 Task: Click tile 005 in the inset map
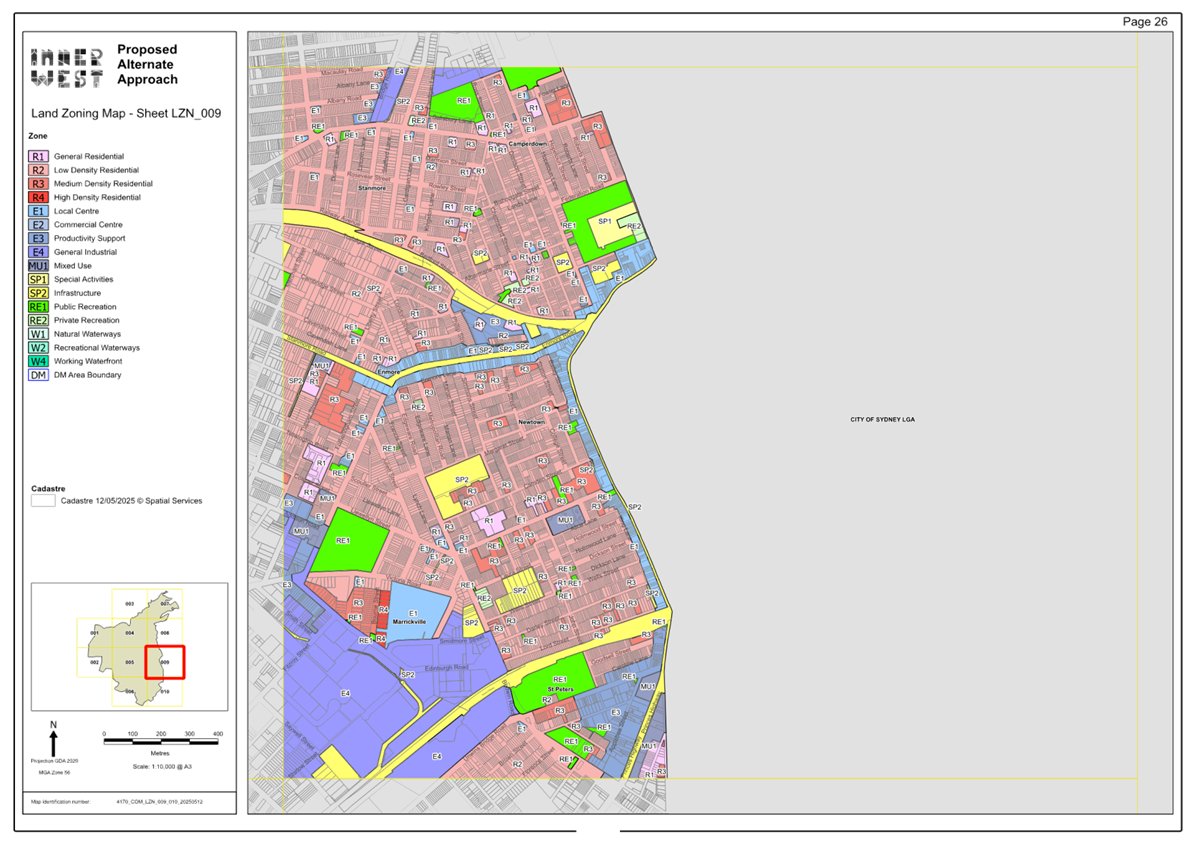(130, 662)
